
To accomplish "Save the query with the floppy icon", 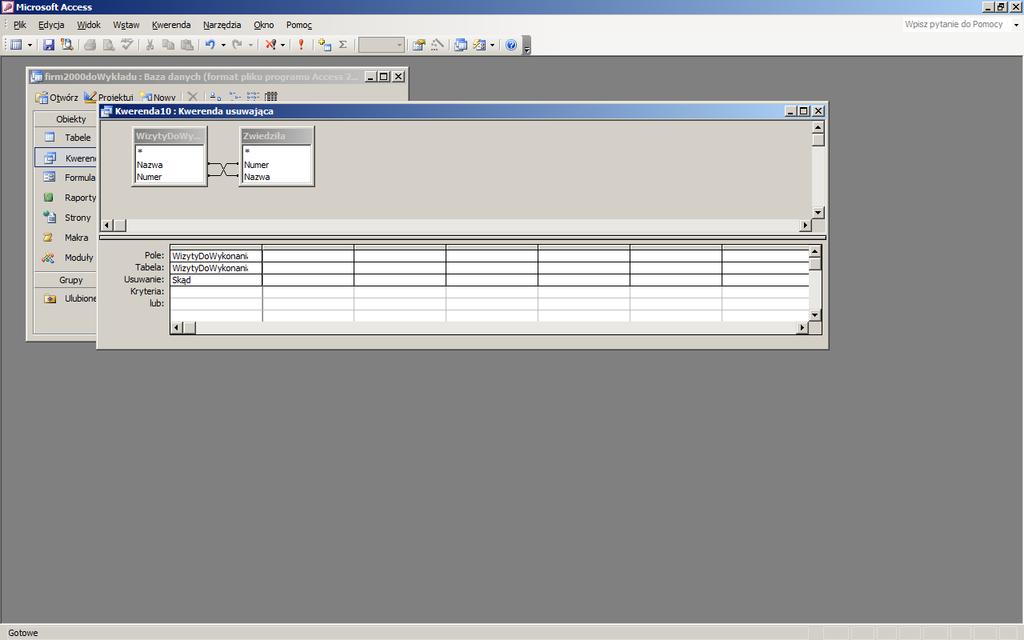I will point(48,44).
